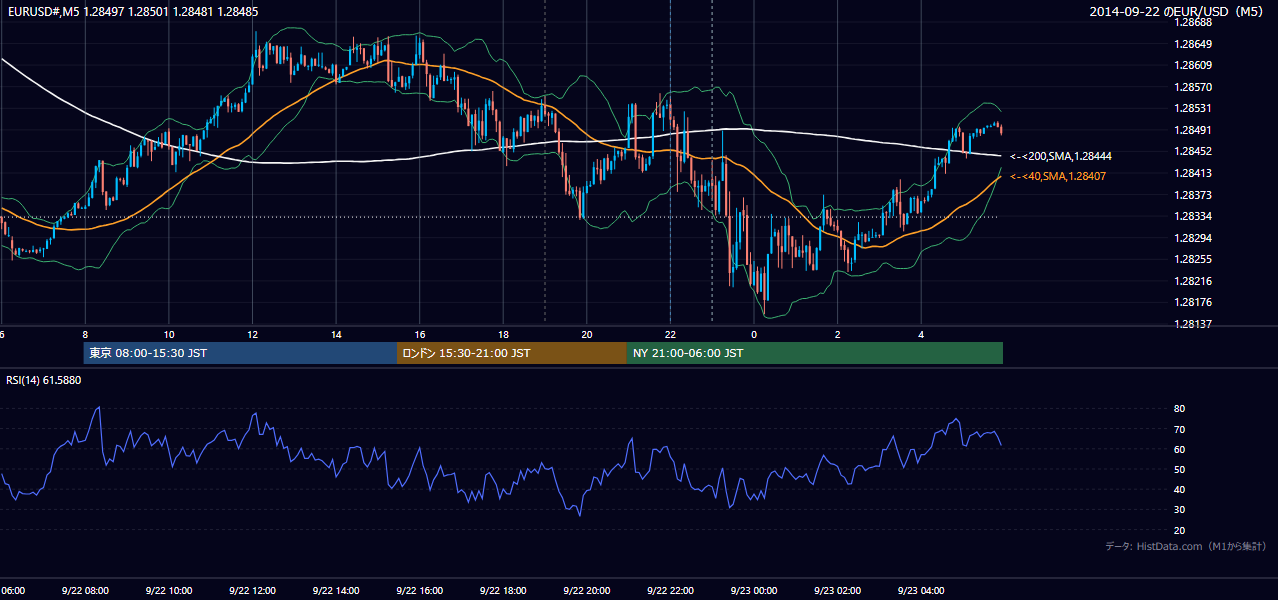Viewport: 1278px width, 600px height.
Task: Click the 9/23 00:00 bottom time label
Action: (754, 591)
